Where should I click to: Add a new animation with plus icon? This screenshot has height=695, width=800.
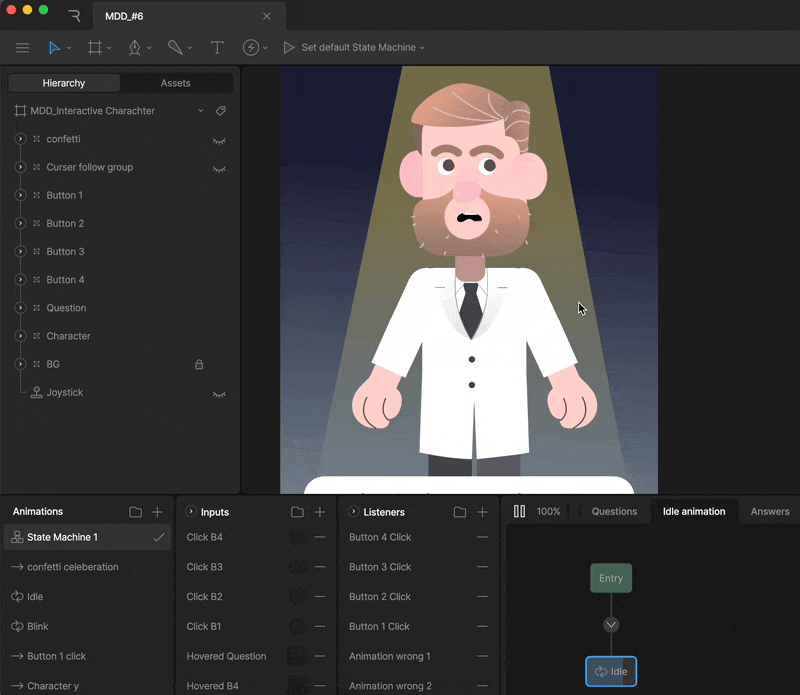[x=157, y=512]
